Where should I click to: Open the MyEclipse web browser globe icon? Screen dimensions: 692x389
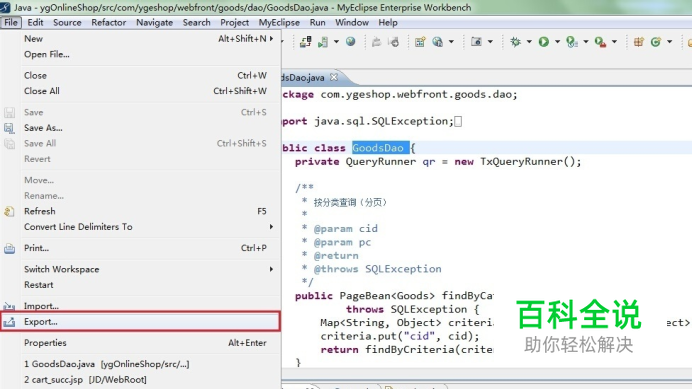tap(351, 42)
